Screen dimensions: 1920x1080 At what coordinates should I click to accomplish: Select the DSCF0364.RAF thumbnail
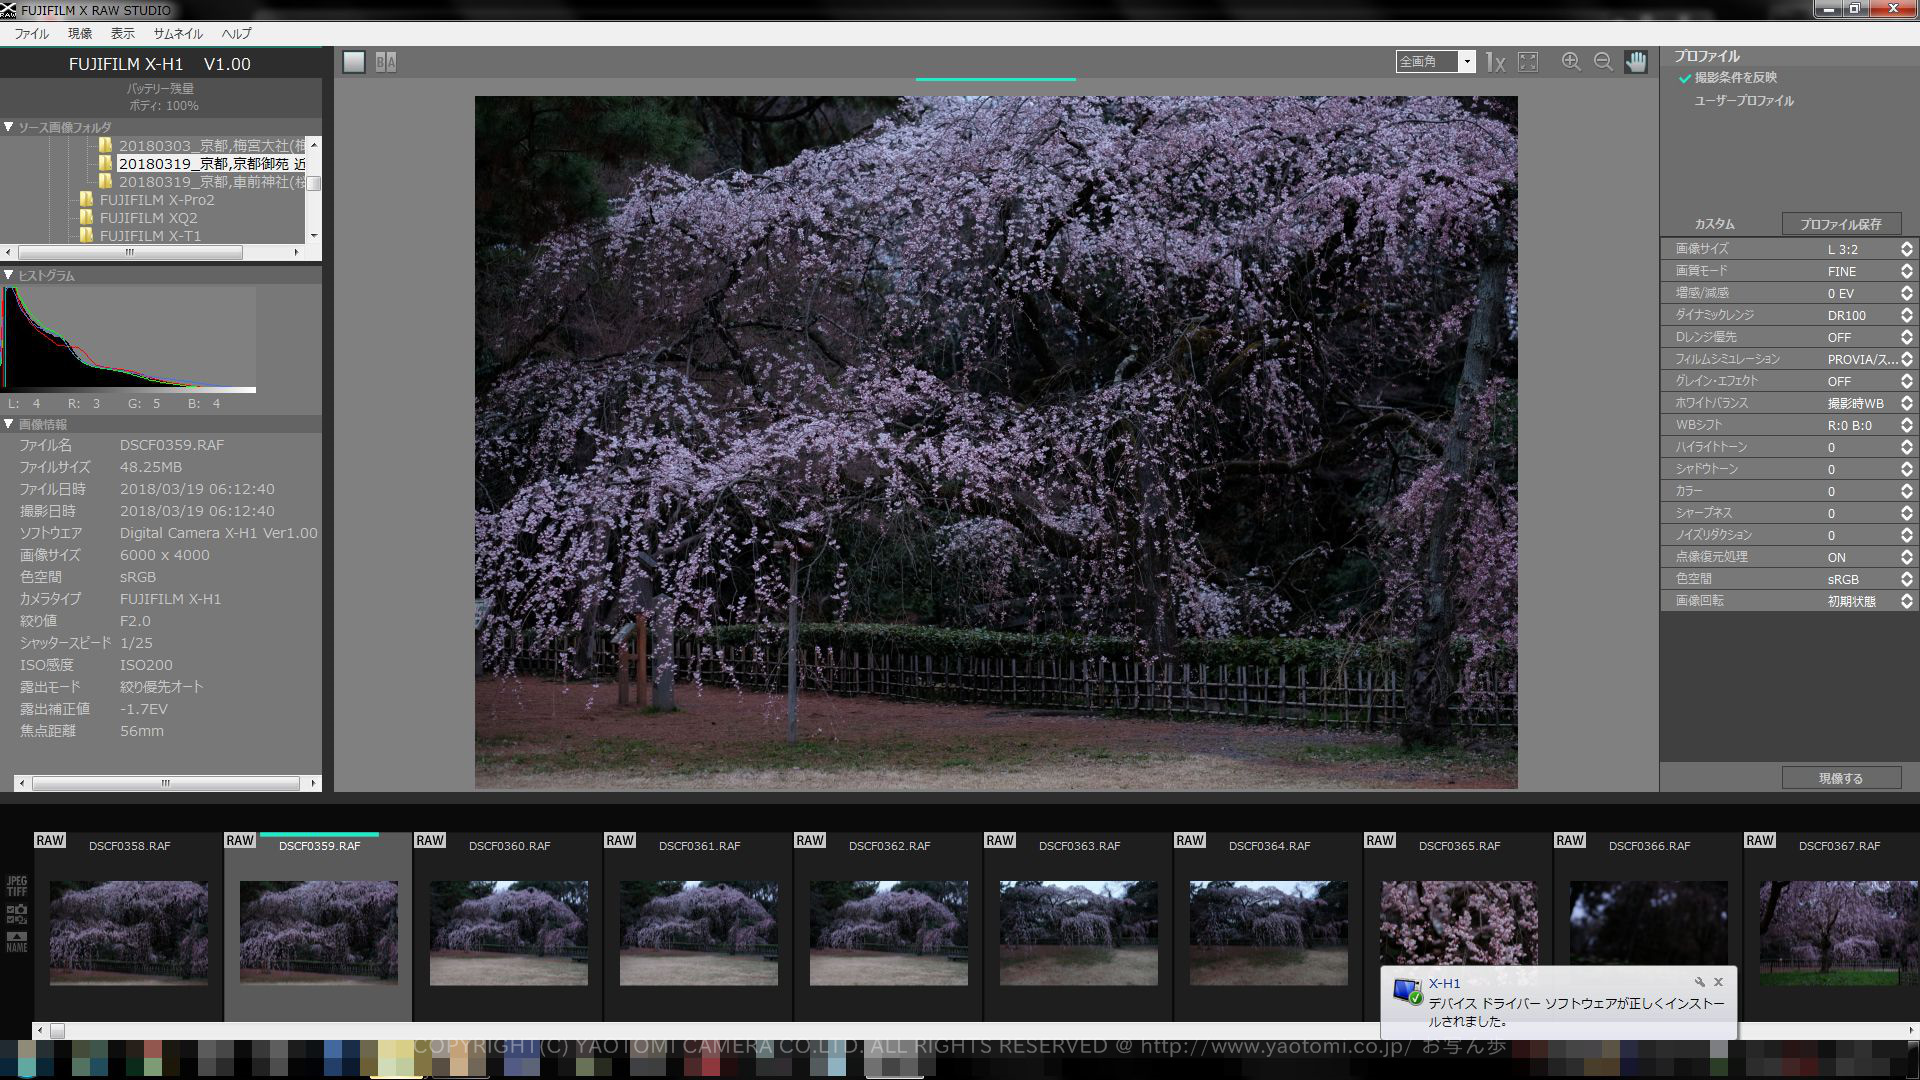(x=1269, y=932)
